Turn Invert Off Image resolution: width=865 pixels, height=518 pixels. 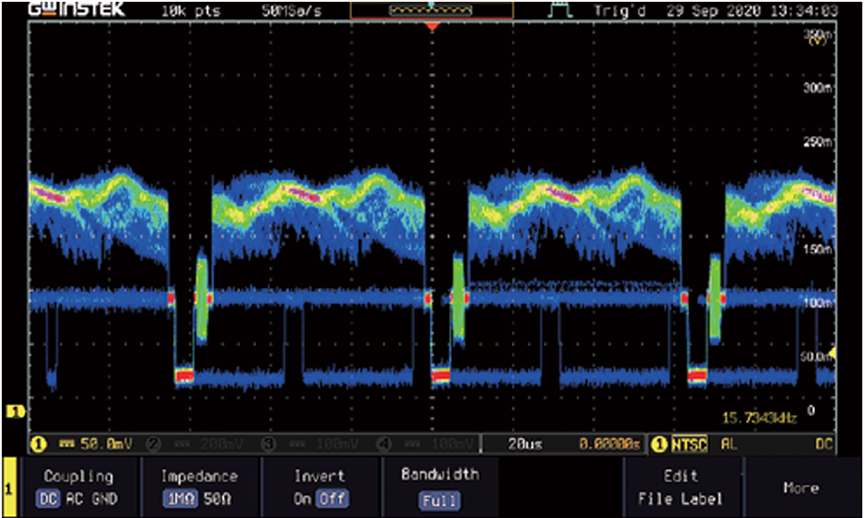pyautogui.click(x=332, y=499)
